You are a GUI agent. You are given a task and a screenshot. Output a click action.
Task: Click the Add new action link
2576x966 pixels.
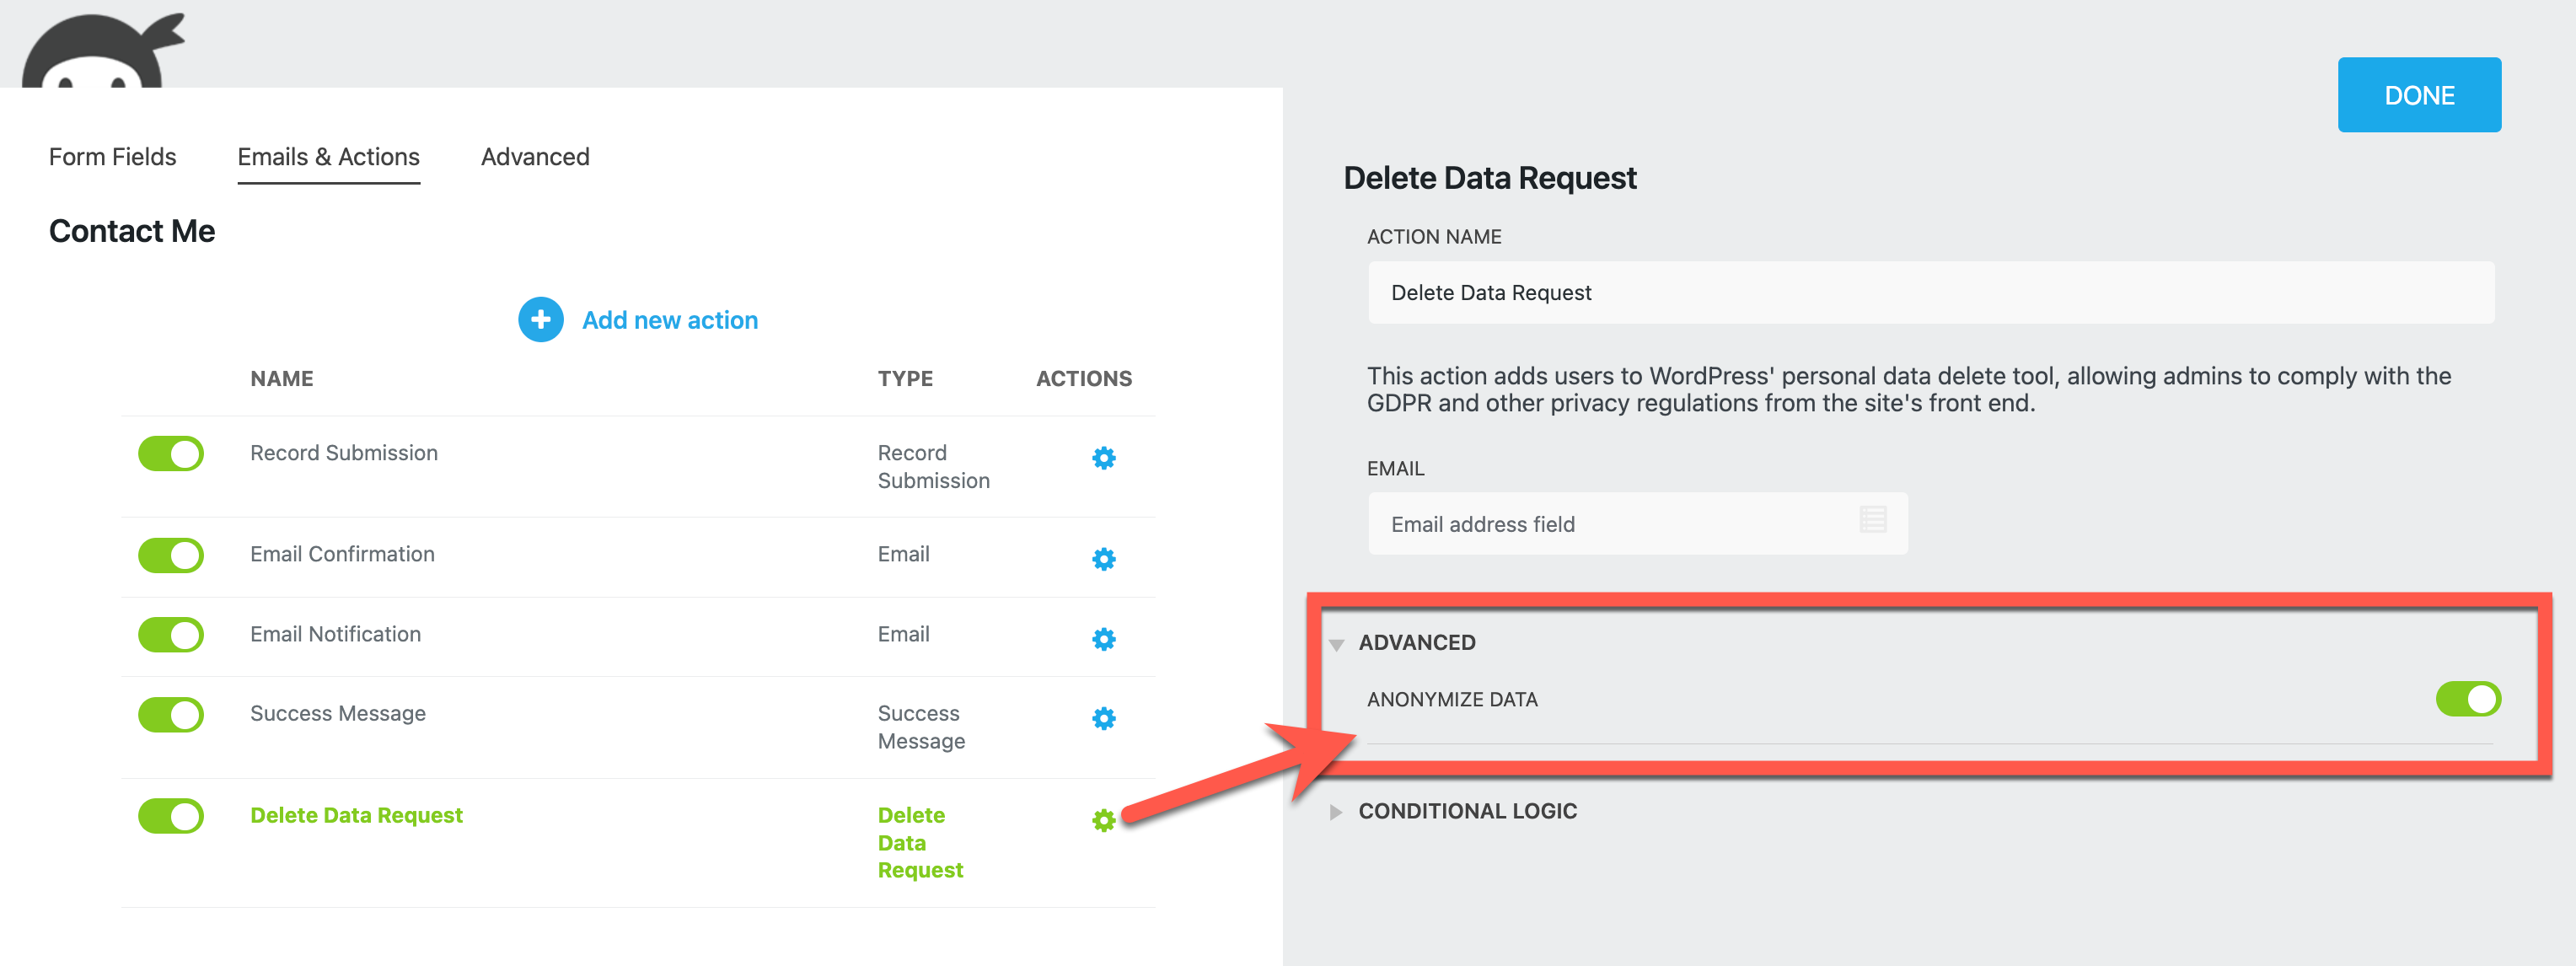click(x=669, y=320)
